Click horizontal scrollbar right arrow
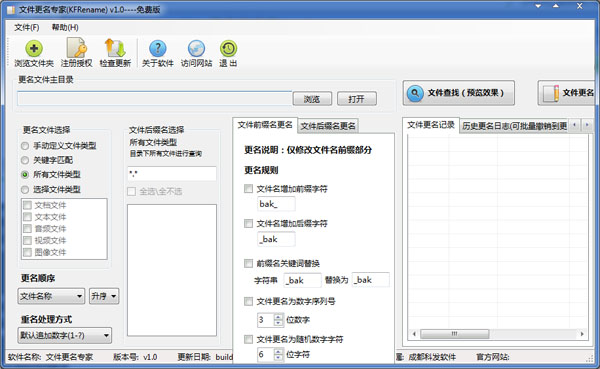The height and width of the screenshot is (369, 600). point(582,334)
